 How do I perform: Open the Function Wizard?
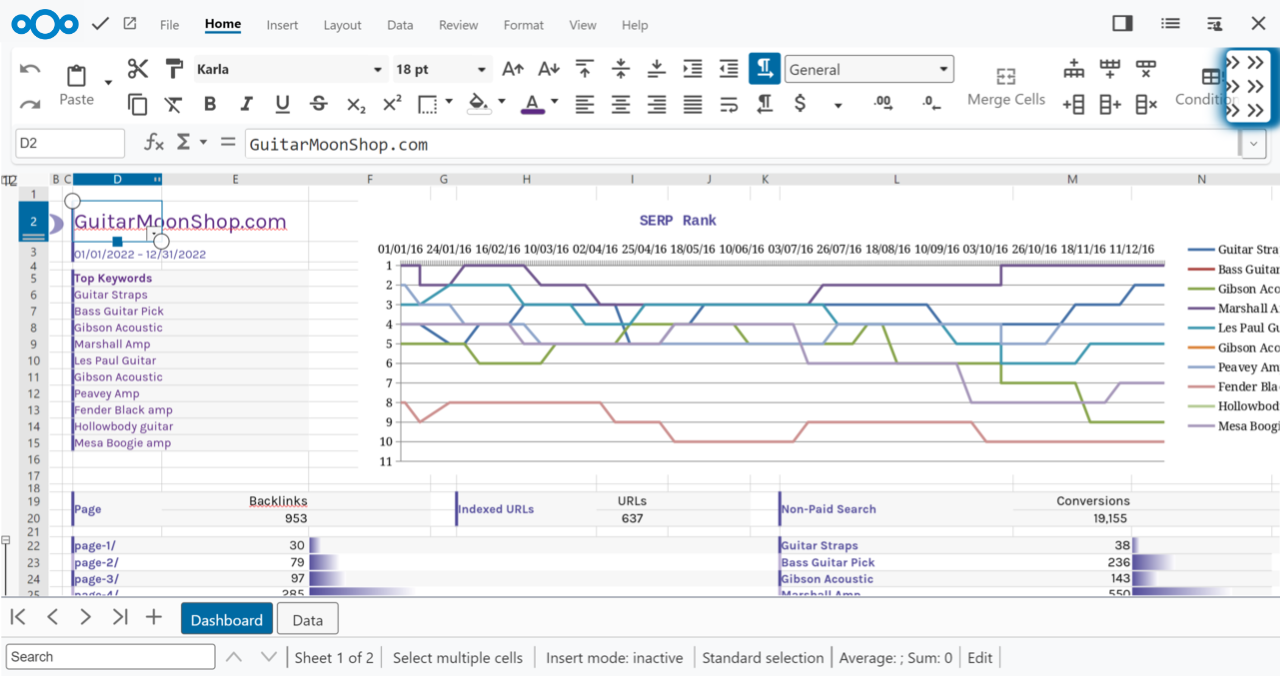[153, 143]
